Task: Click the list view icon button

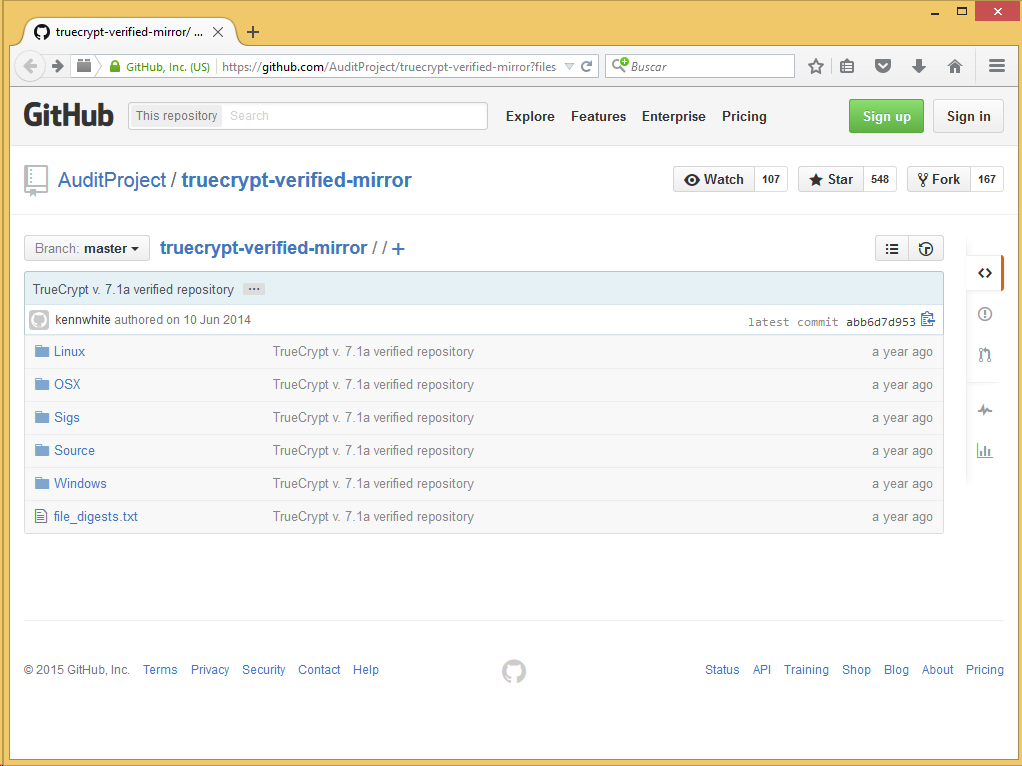Action: point(892,248)
